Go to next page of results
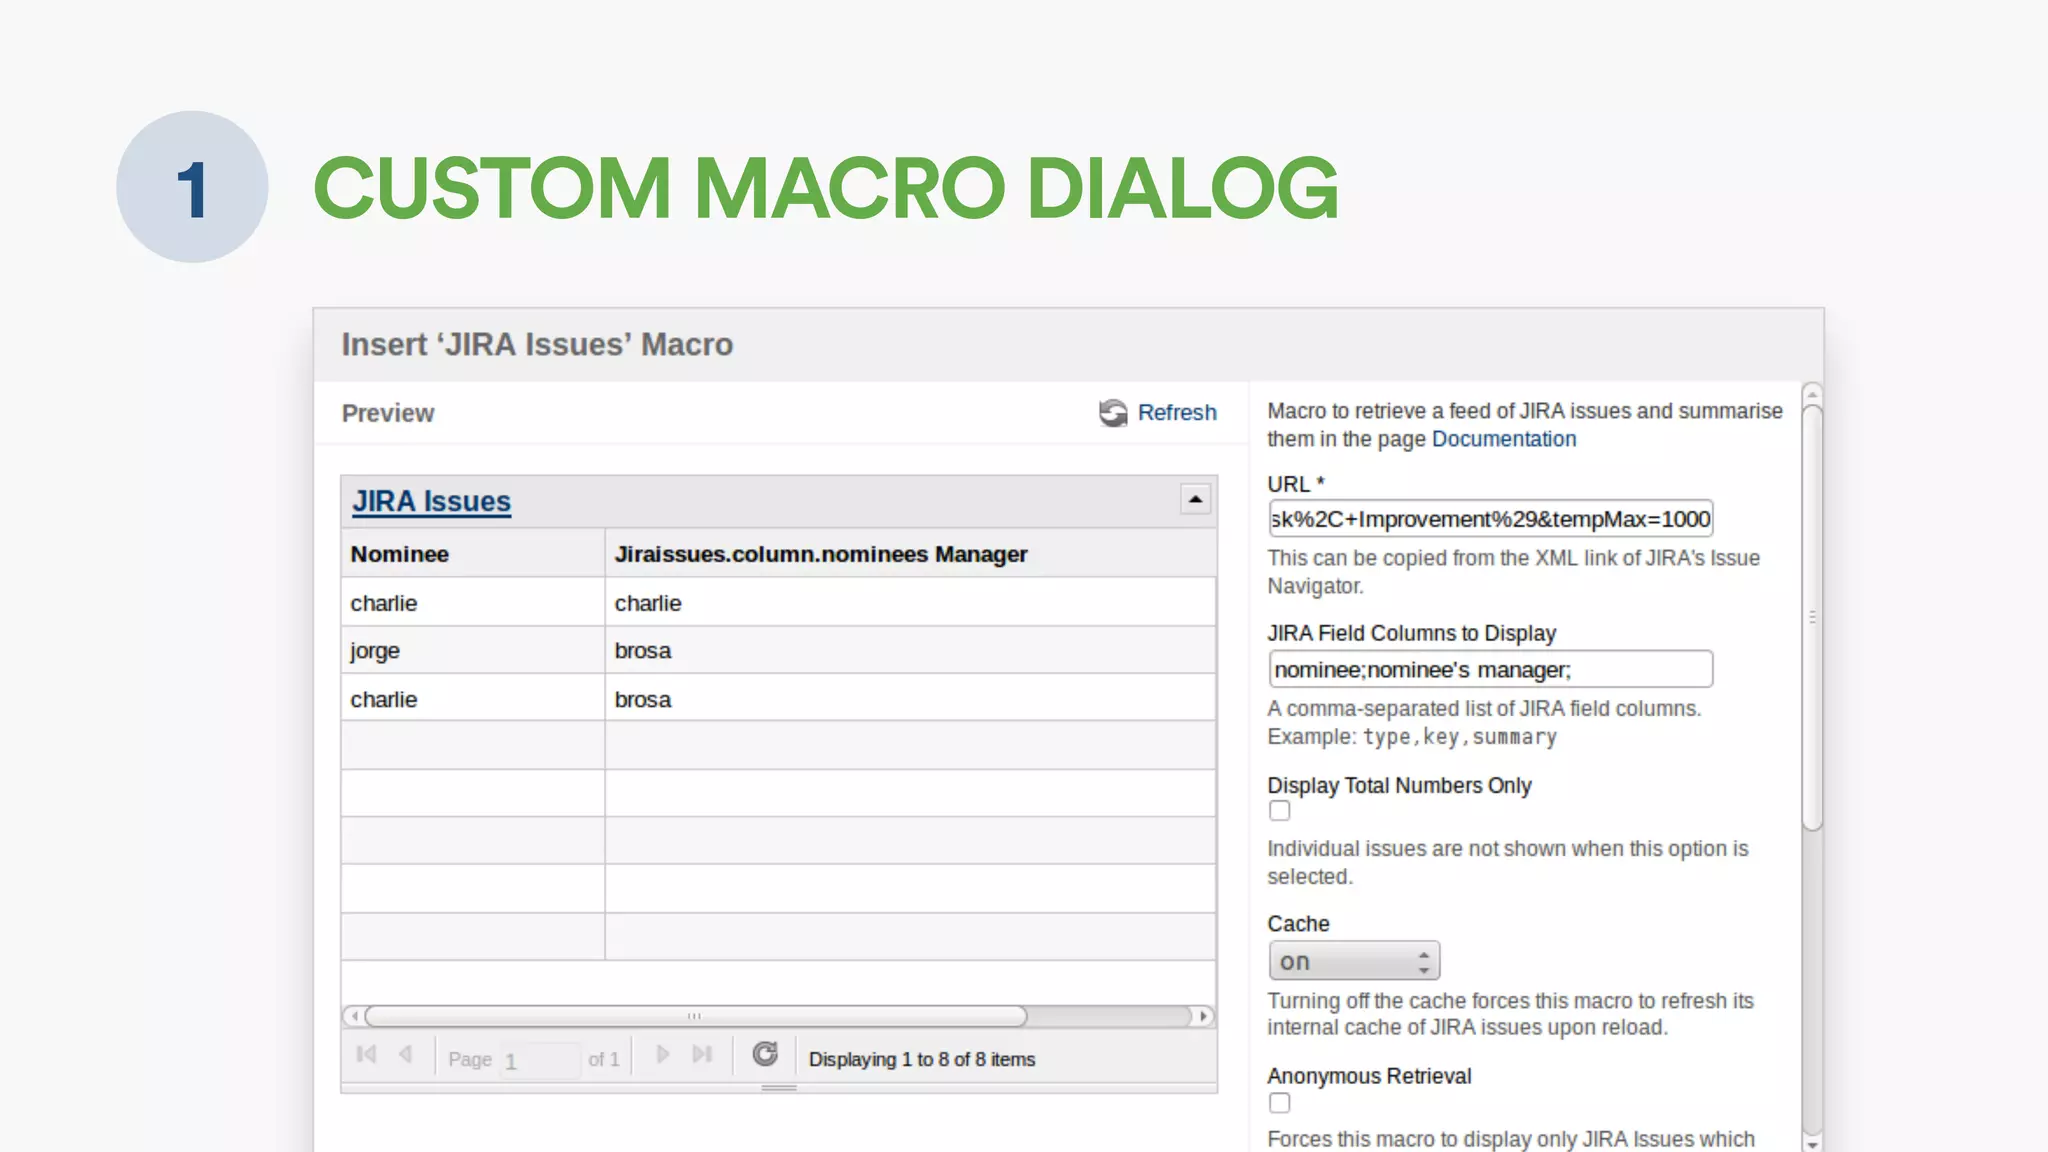 pos(662,1054)
